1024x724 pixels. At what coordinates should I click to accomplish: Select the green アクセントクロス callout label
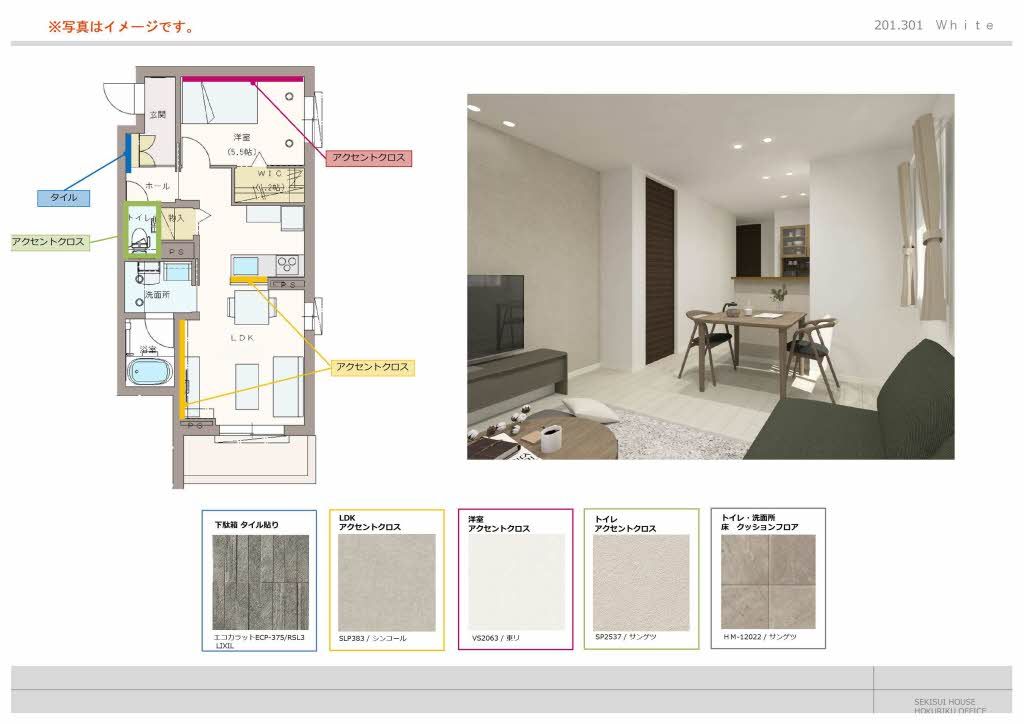(48, 242)
